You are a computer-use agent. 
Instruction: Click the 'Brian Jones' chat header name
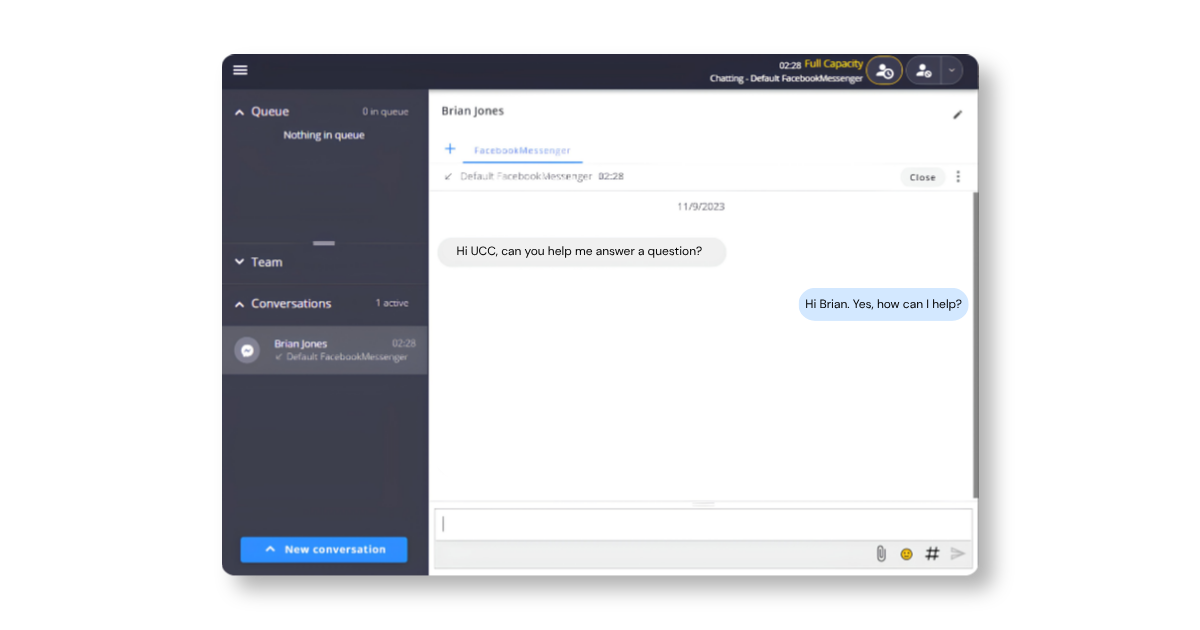pyautogui.click(x=473, y=111)
